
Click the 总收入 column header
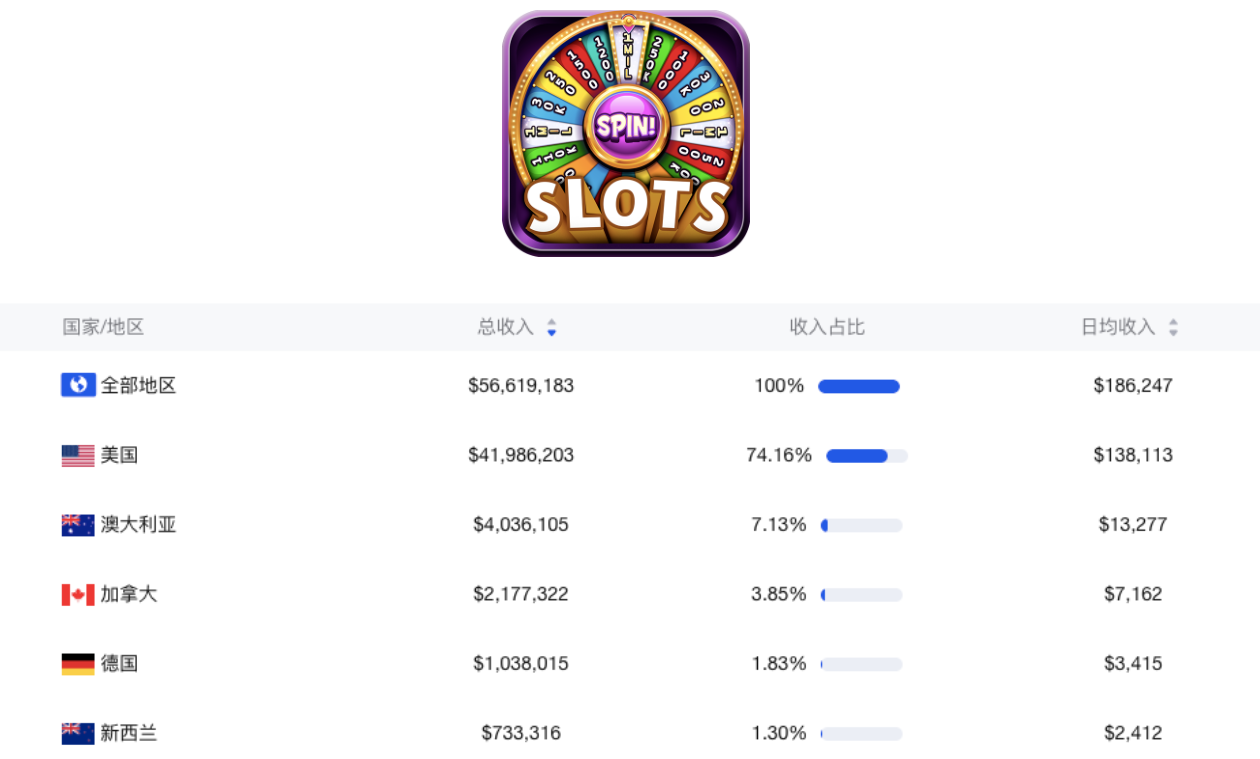(505, 327)
